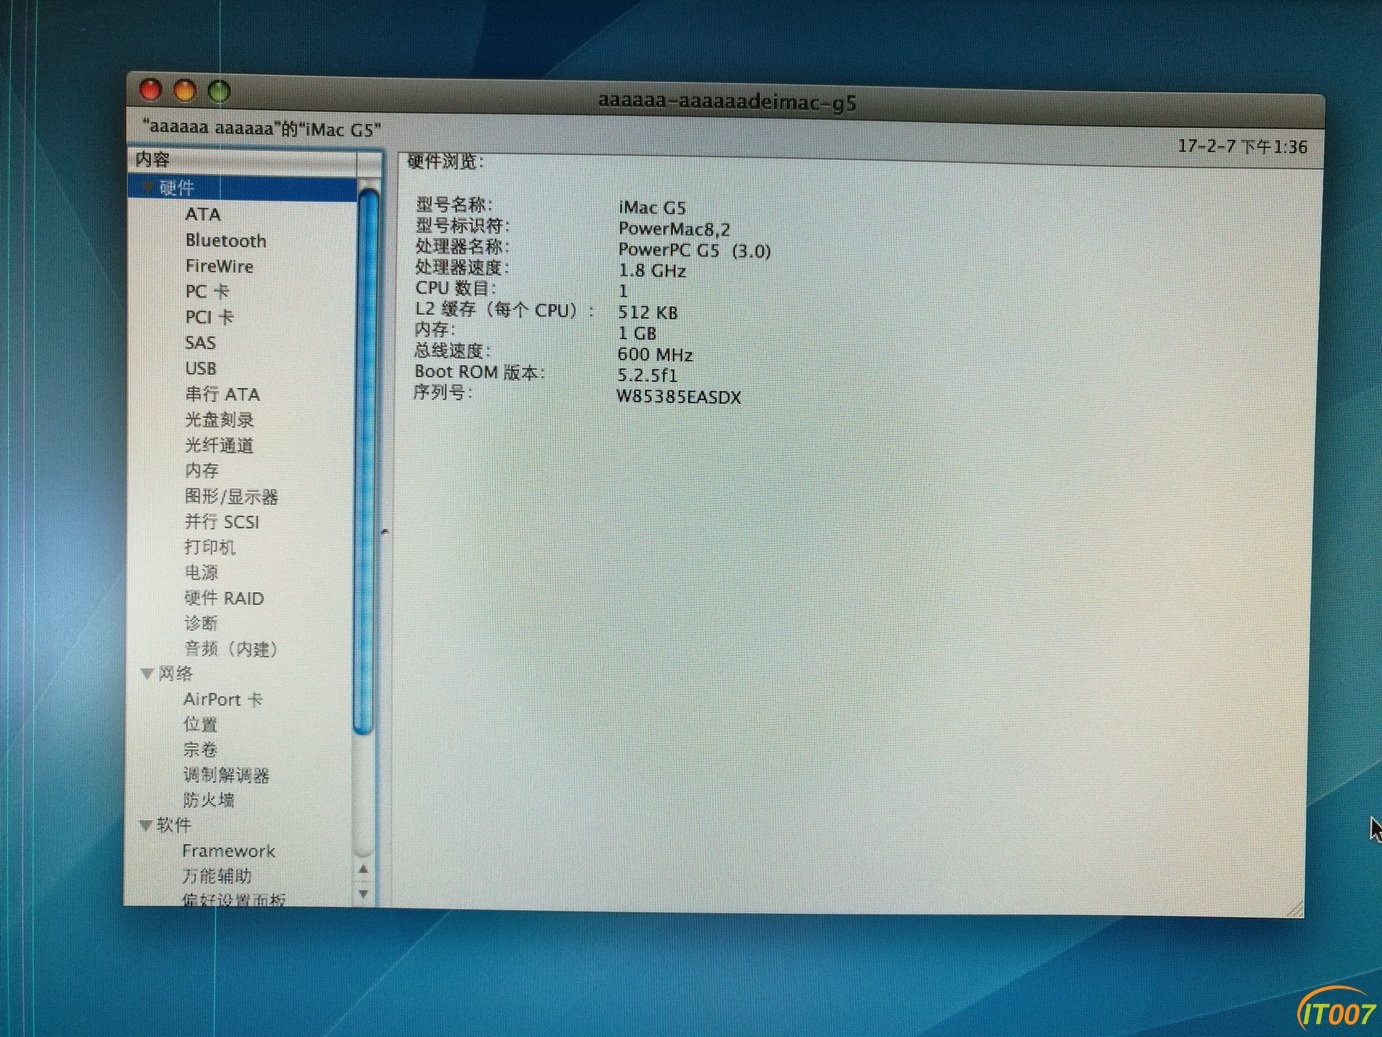This screenshot has height=1037, width=1382.
Task: Select 电源 in the hardware list
Action: click(x=201, y=573)
